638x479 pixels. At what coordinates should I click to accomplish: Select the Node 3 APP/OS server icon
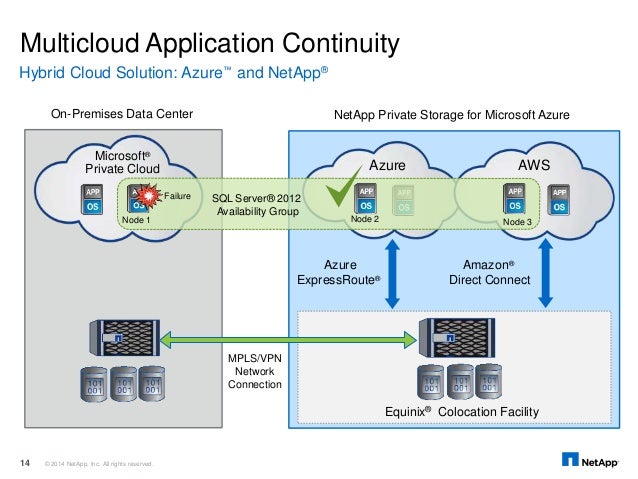click(x=514, y=199)
